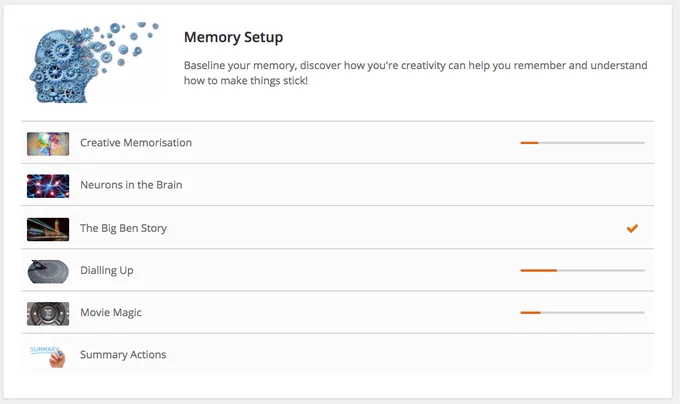Open the Creative Memorisation thumbnail
Viewport: 680px width, 404px height.
tap(48, 144)
